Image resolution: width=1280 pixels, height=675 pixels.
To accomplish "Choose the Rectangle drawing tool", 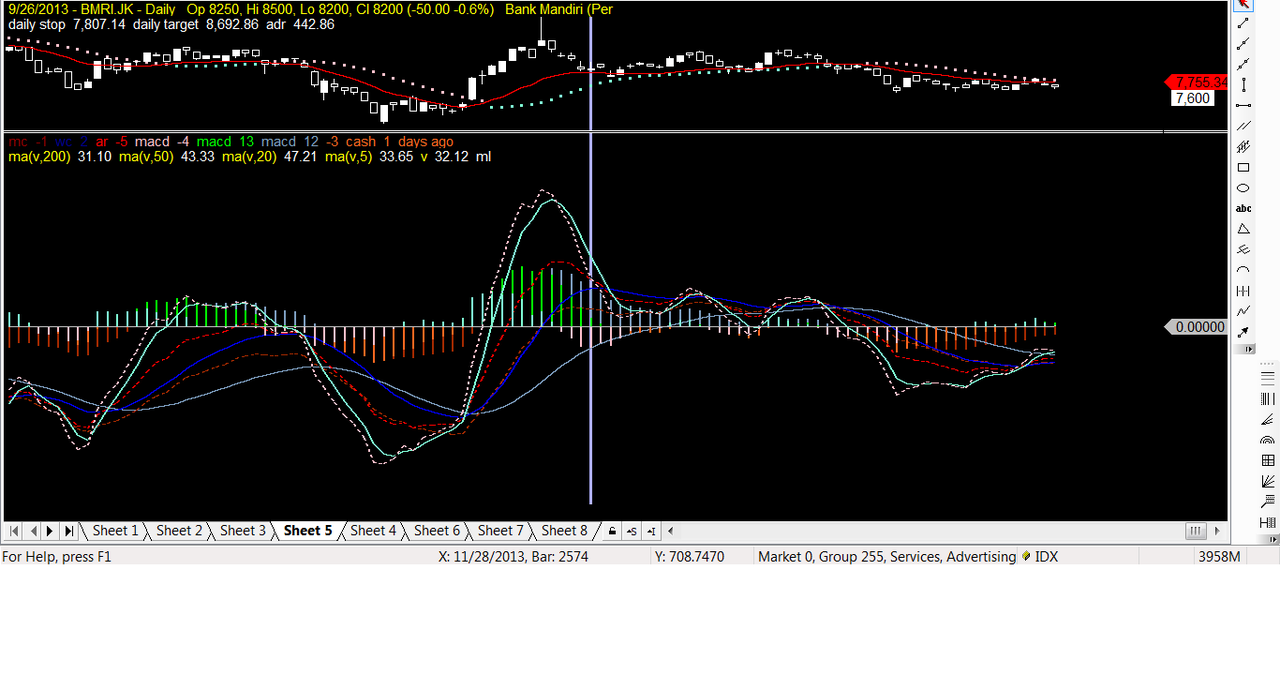I will 1243,167.
